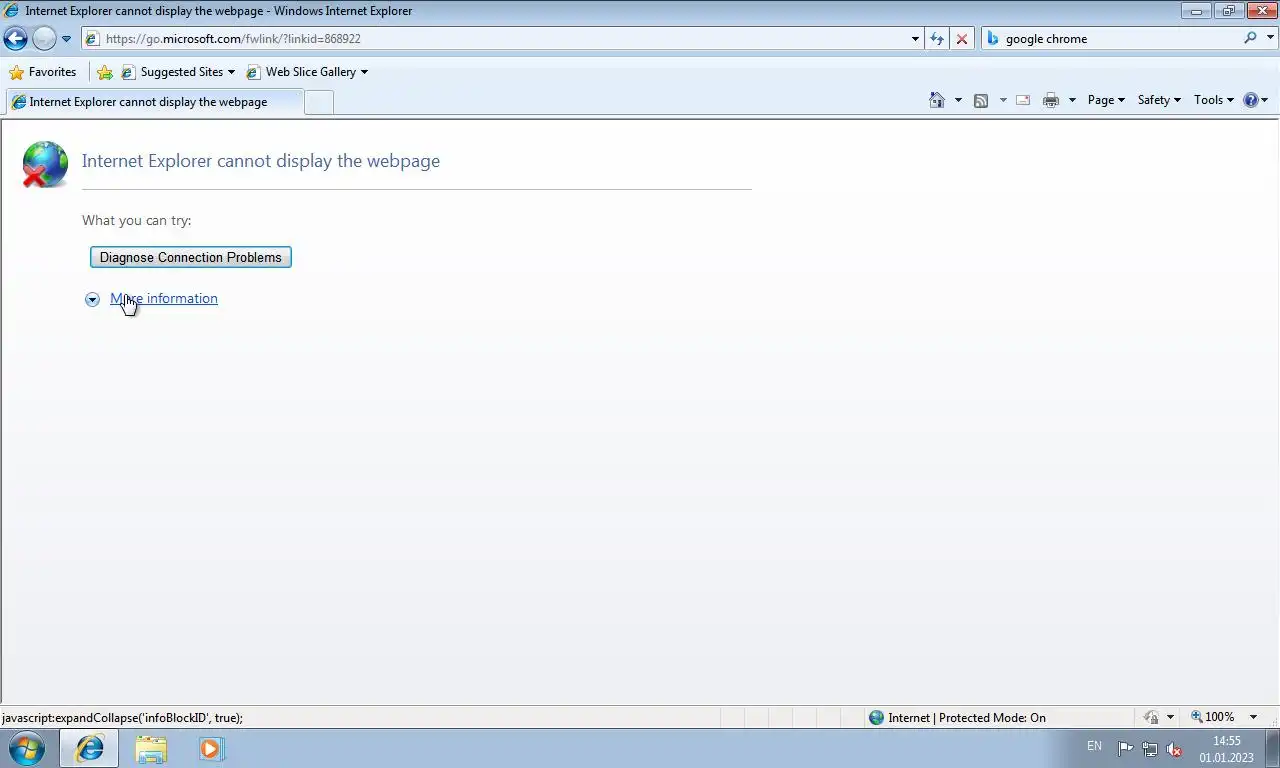Screen dimensions: 1280x768
Task: Open Recent Pages dropdown next to Forward button
Action: (x=66, y=39)
